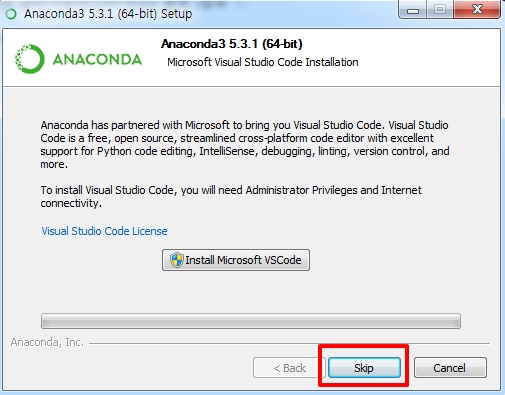Click the empty installation progress bar
The width and height of the screenshot is (505, 395).
[x=251, y=321]
